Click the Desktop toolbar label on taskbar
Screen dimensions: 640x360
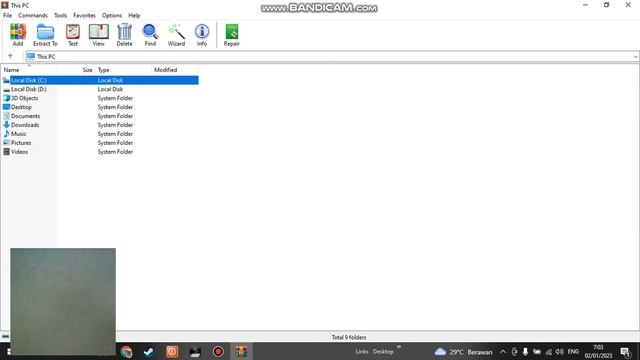tap(383, 351)
